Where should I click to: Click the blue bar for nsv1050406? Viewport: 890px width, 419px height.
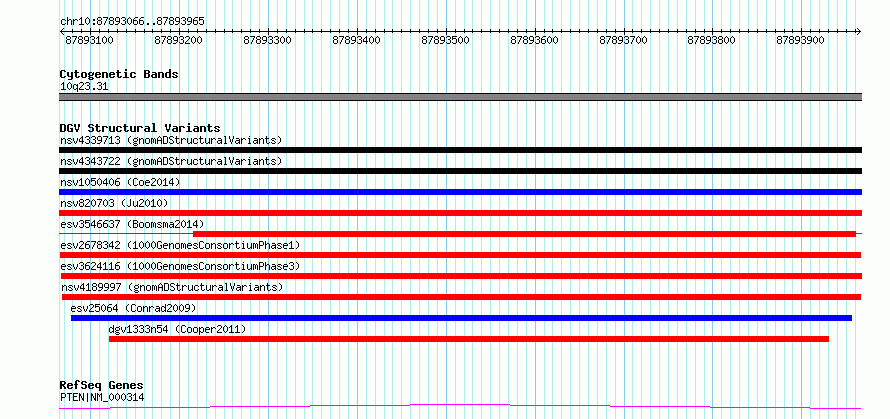[460, 192]
